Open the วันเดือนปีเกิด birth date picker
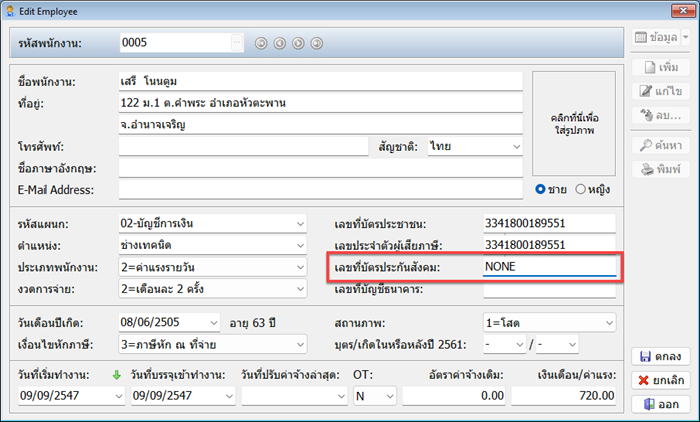 [213, 323]
